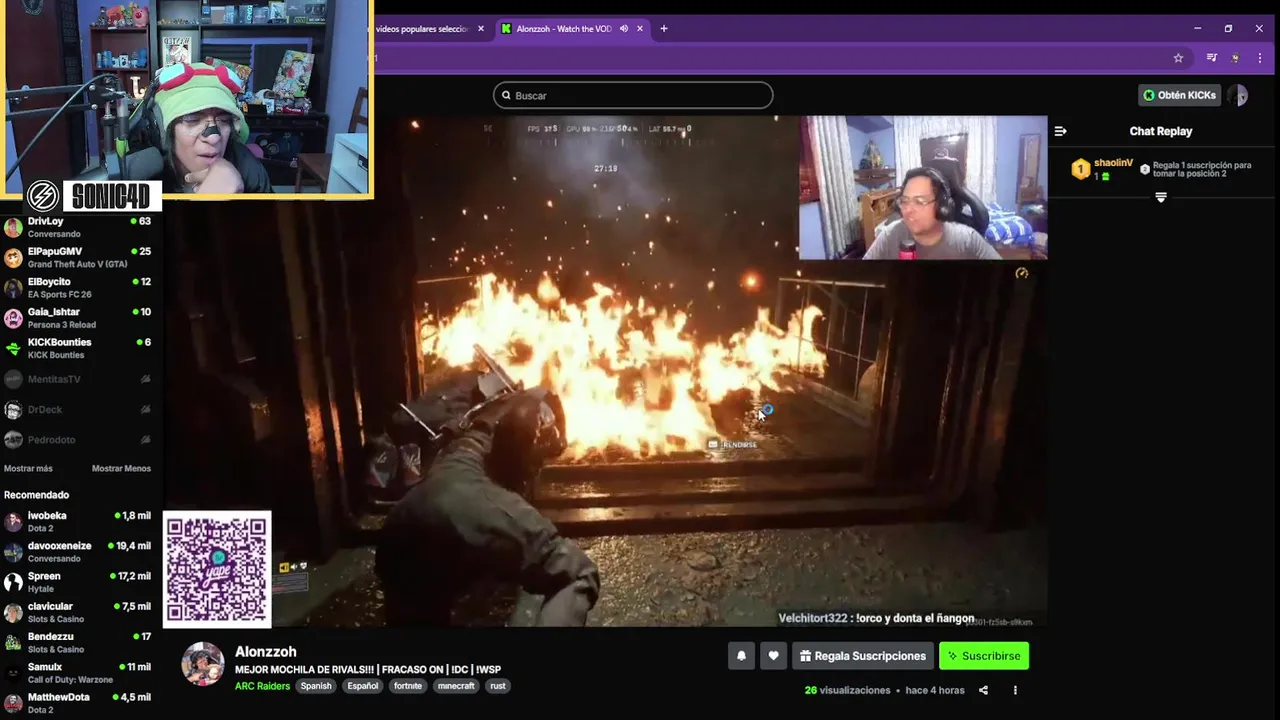The image size is (1280, 720).
Task: Expand list with Mostrar más
Action: (28, 468)
